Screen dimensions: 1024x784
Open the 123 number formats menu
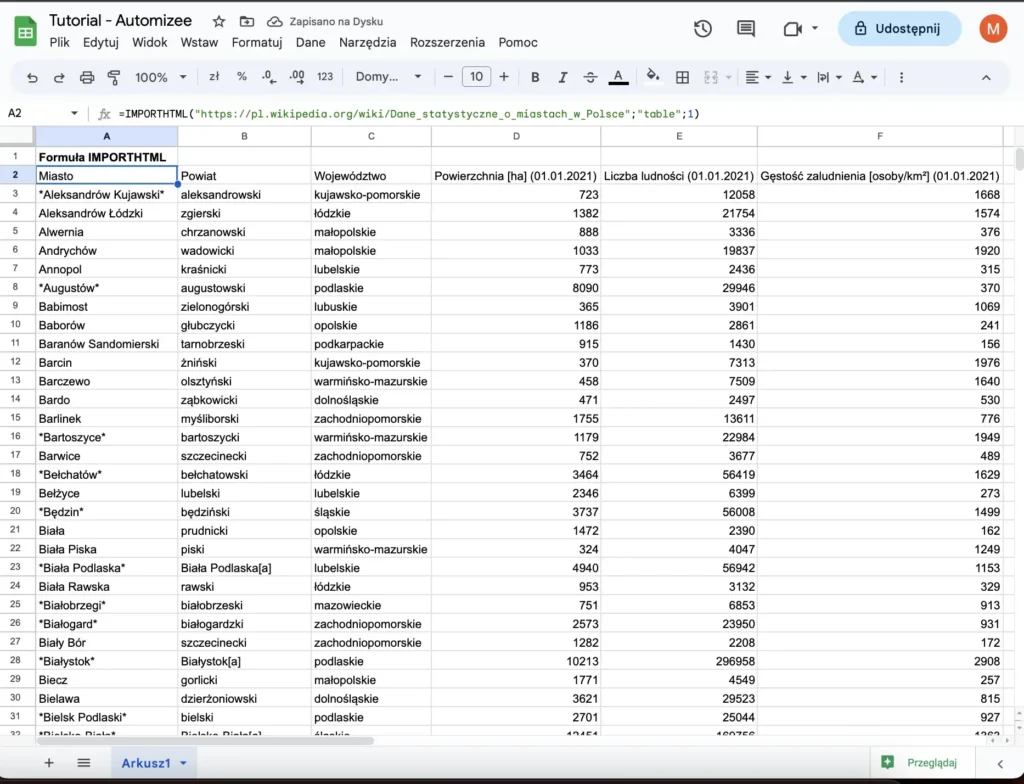[x=325, y=77]
